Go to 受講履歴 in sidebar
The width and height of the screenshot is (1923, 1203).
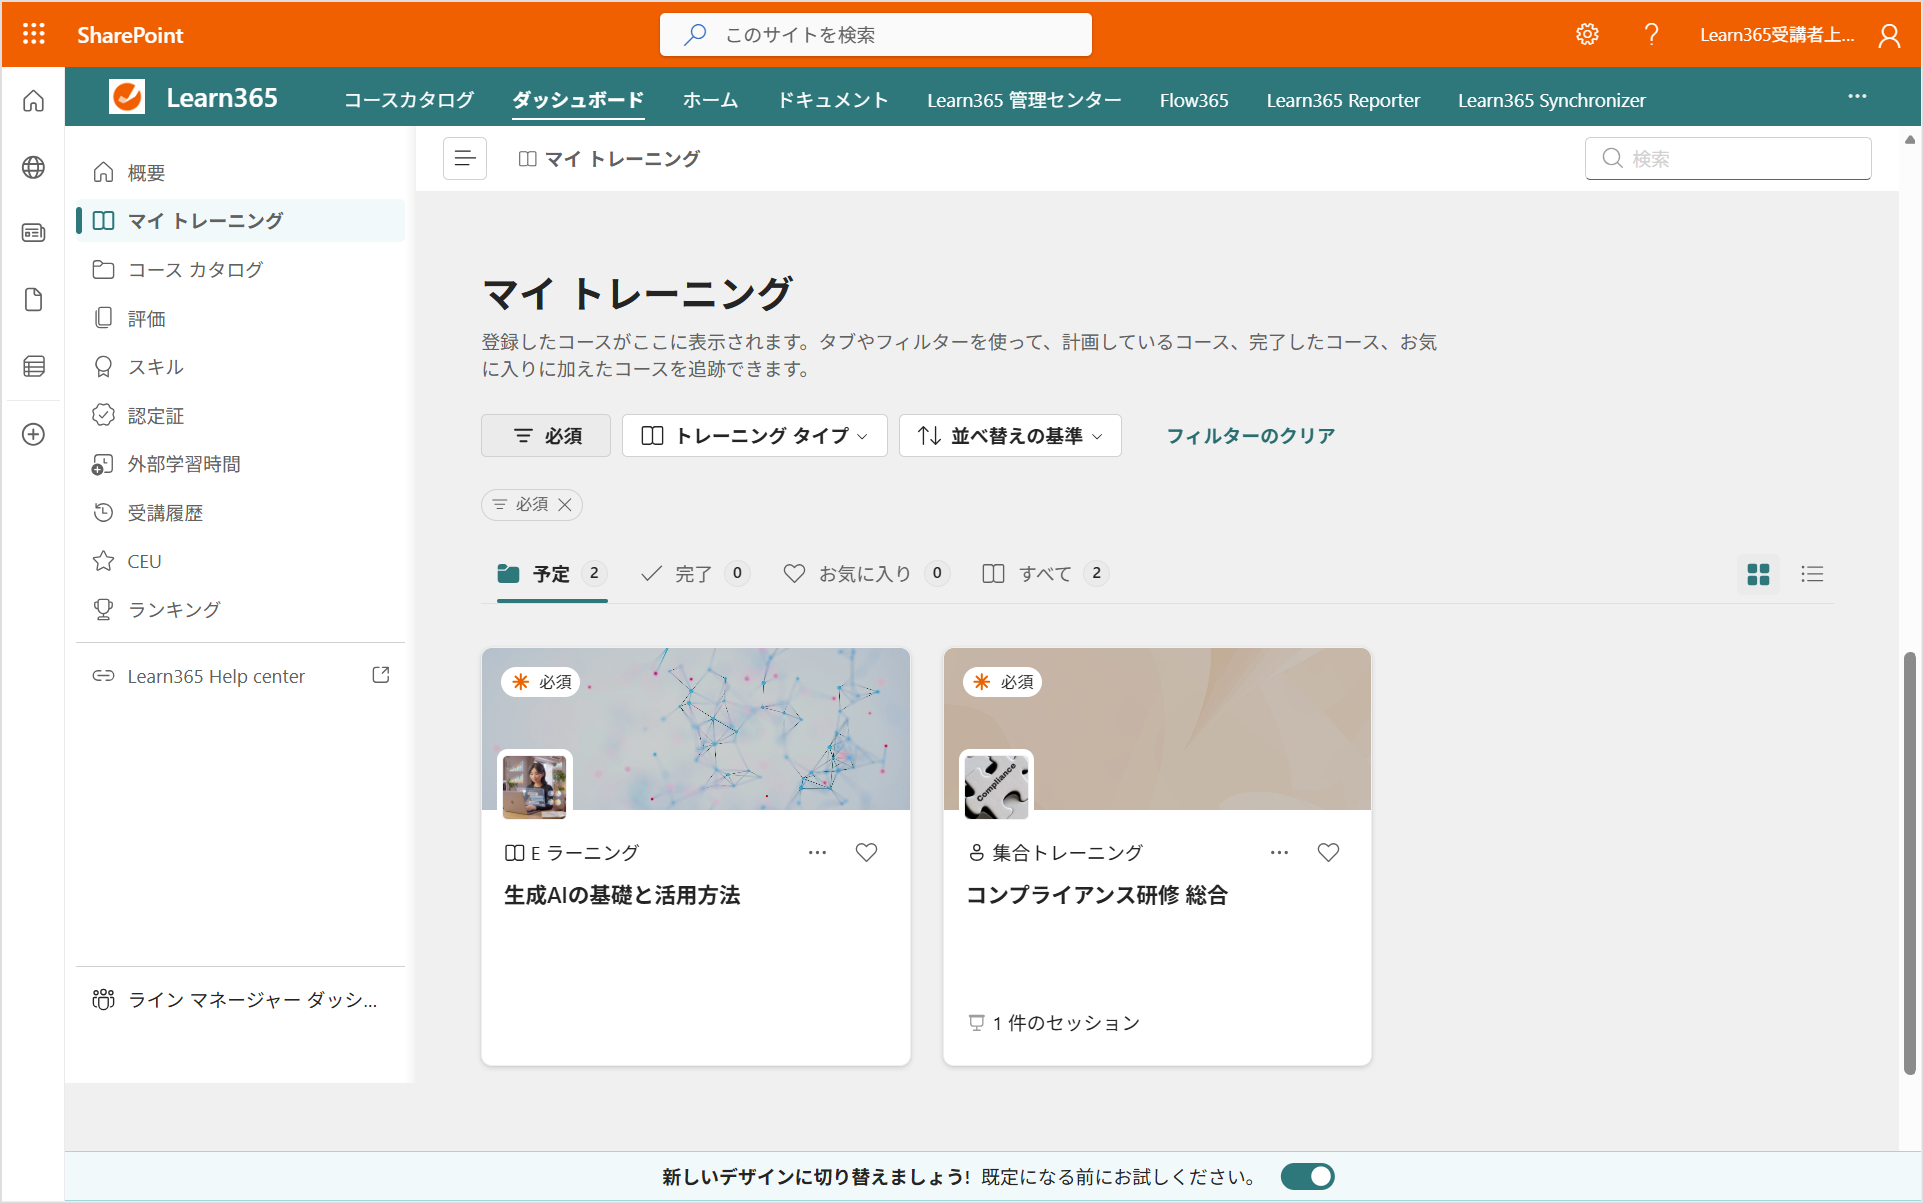pos(240,513)
